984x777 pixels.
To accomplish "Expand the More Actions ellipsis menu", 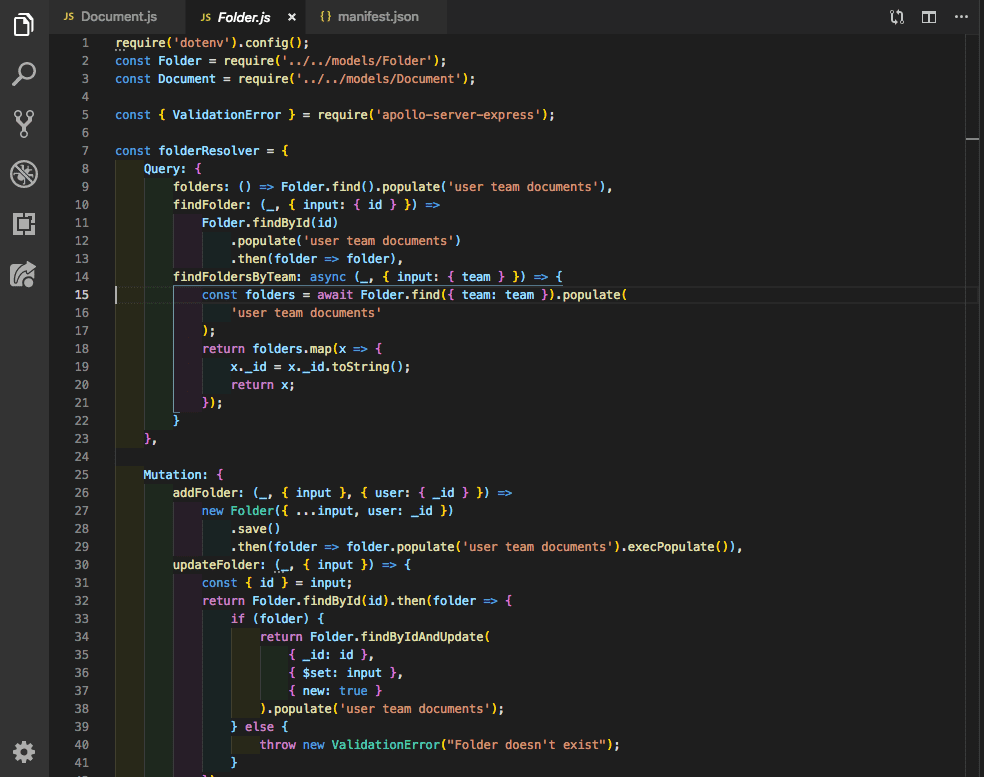I will [x=961, y=17].
